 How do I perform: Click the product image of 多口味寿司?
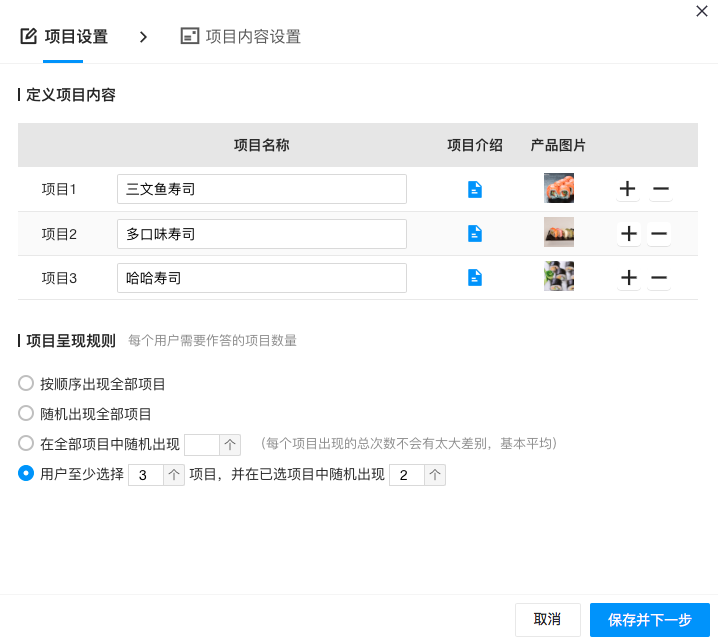pyautogui.click(x=559, y=232)
